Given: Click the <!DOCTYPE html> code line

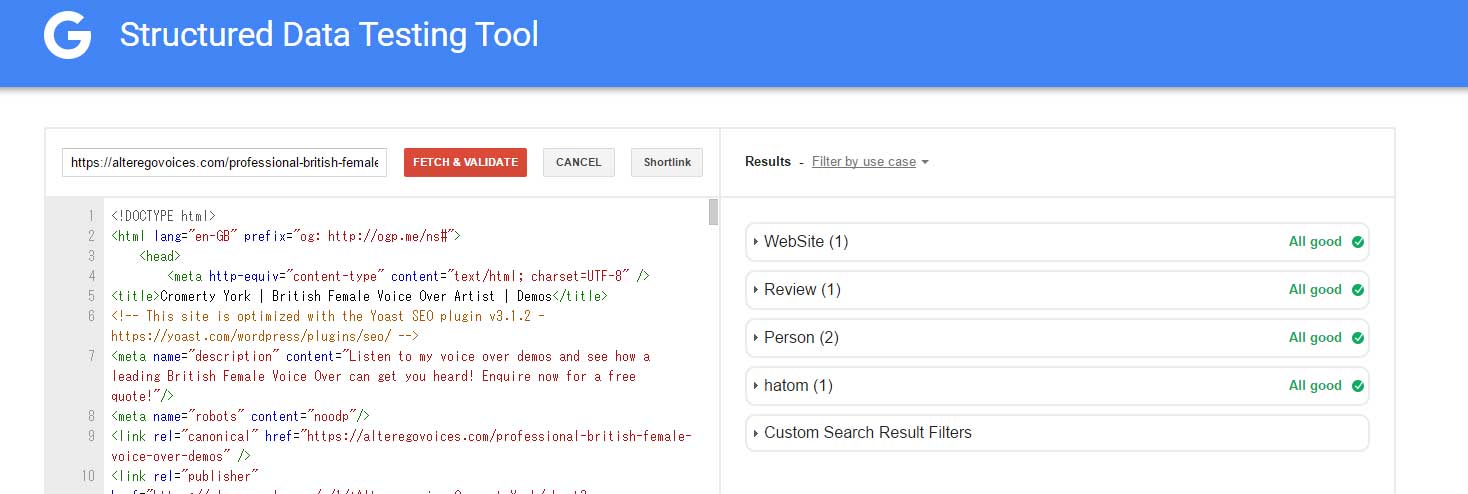Looking at the screenshot, I should pyautogui.click(x=163, y=216).
